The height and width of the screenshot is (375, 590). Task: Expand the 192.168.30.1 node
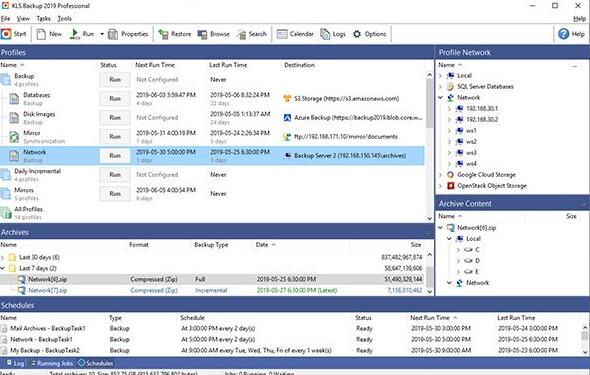(449, 108)
